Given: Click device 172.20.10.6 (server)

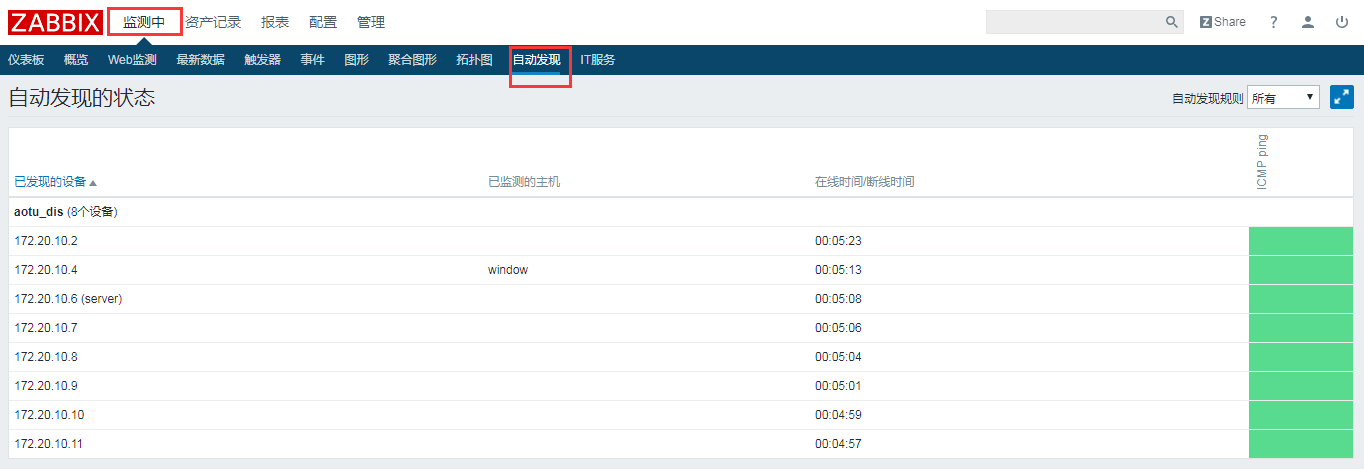Looking at the screenshot, I should [x=68, y=299].
